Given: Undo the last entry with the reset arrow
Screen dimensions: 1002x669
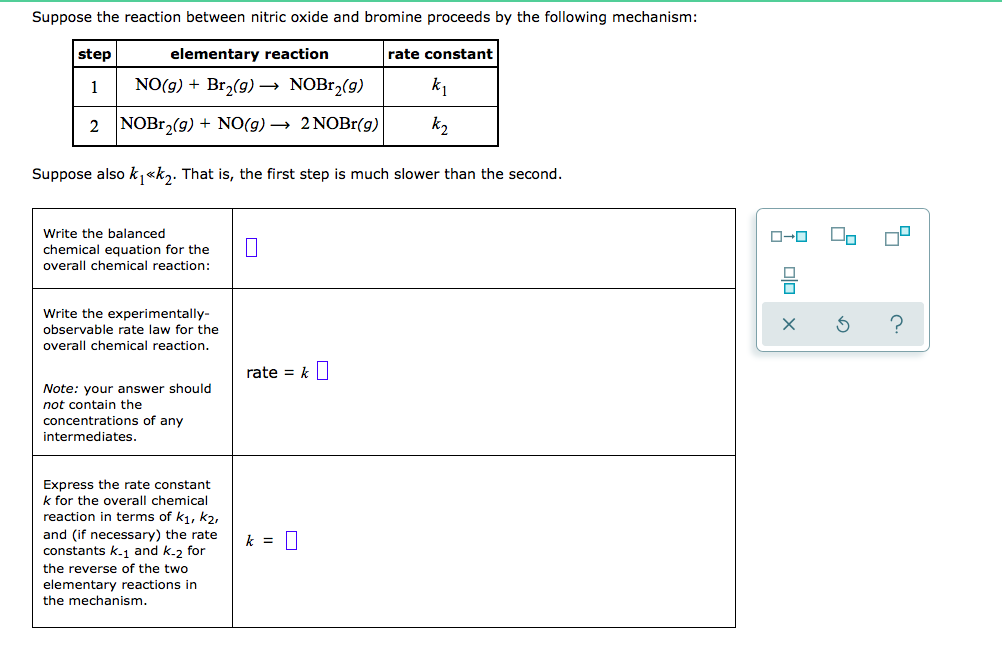Looking at the screenshot, I should click(x=843, y=324).
